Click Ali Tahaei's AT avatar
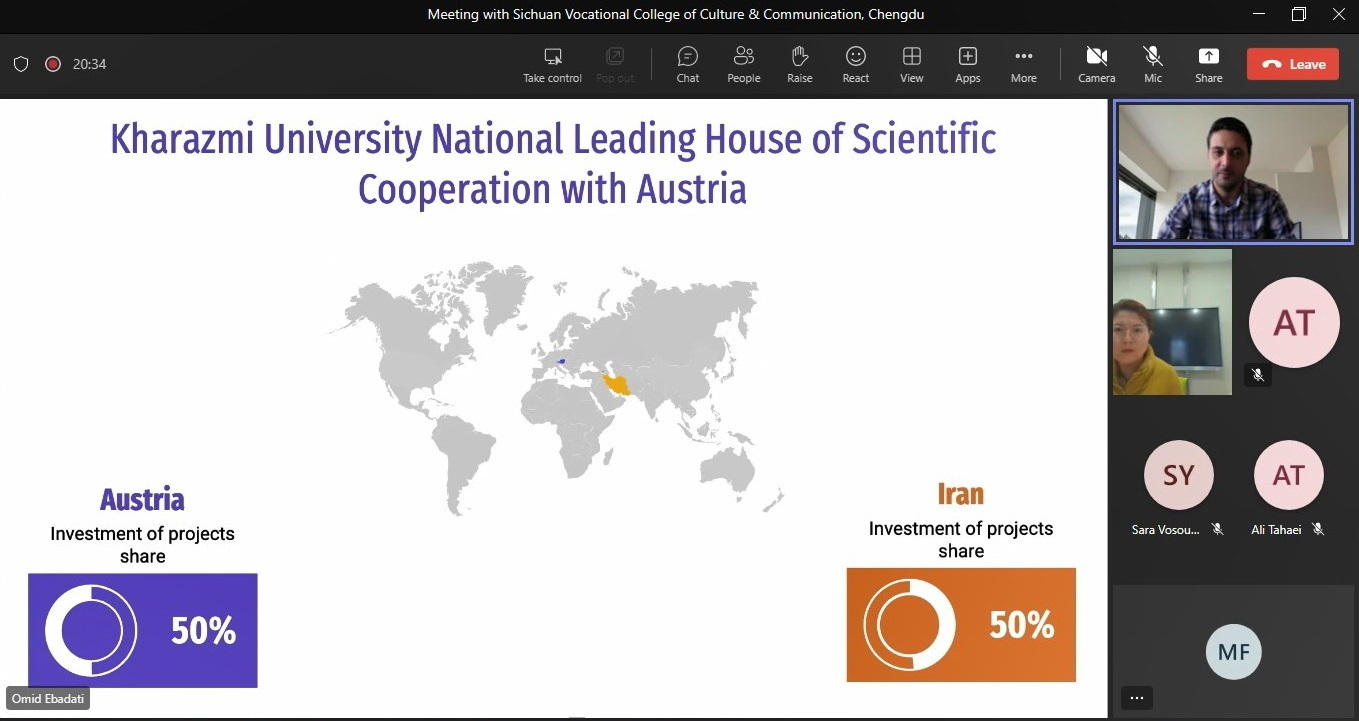The height and width of the screenshot is (721, 1359). (1288, 475)
